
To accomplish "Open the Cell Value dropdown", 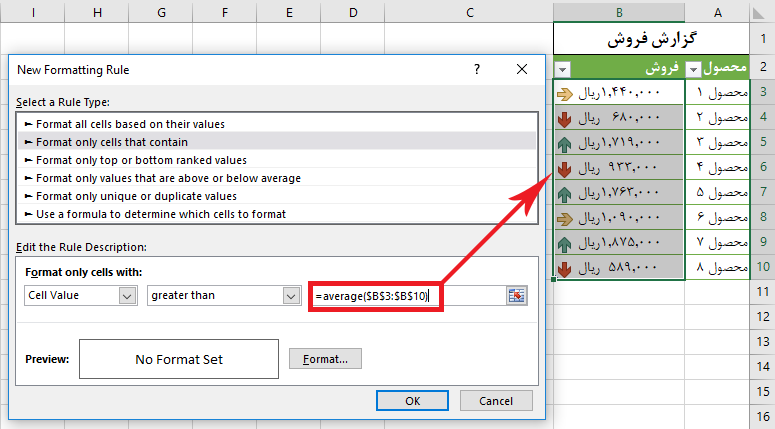I will pos(128,296).
